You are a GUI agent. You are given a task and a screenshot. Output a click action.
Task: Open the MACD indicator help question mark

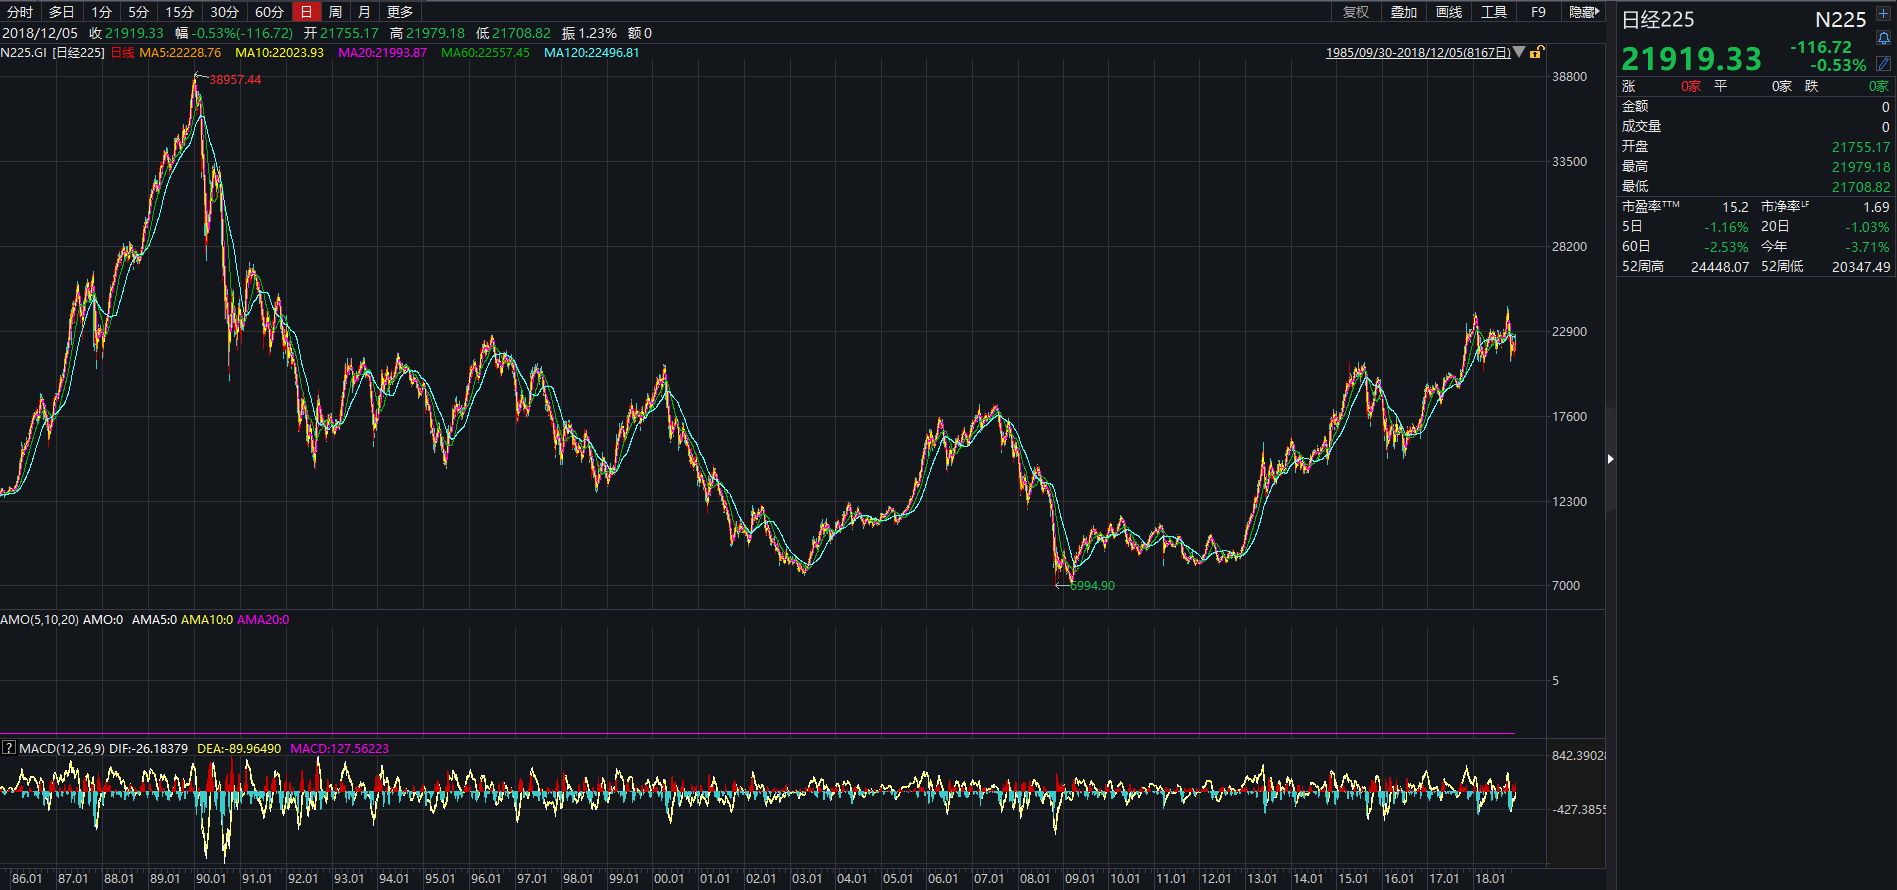pos(8,748)
